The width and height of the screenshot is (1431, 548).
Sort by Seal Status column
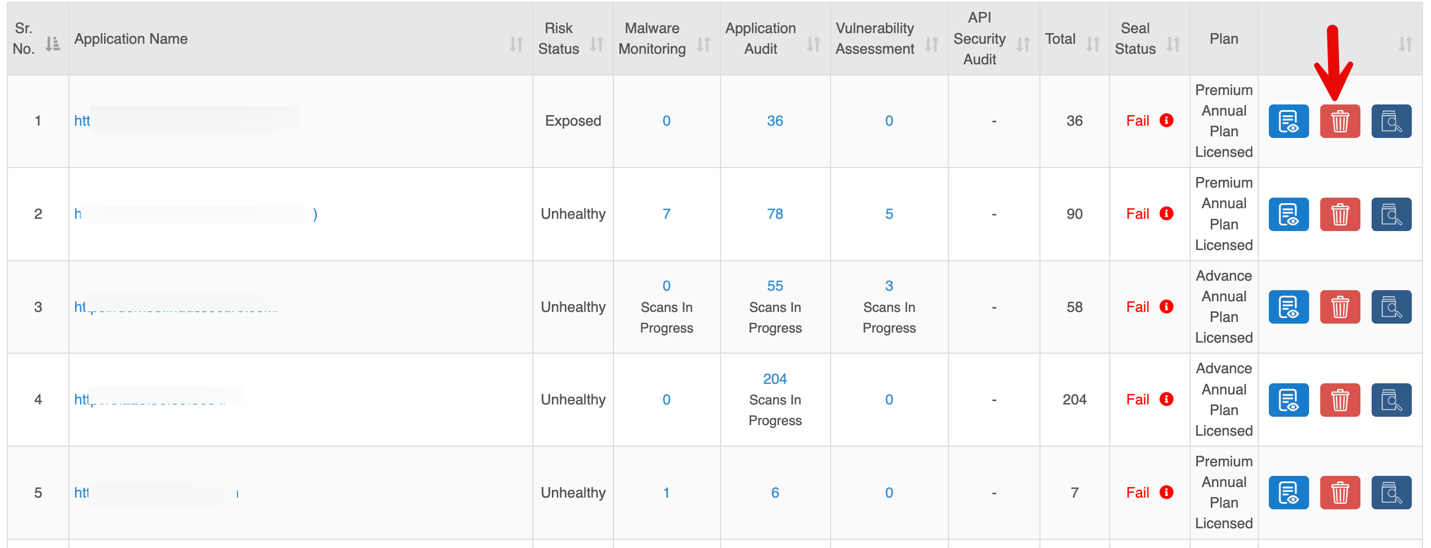tap(1174, 44)
